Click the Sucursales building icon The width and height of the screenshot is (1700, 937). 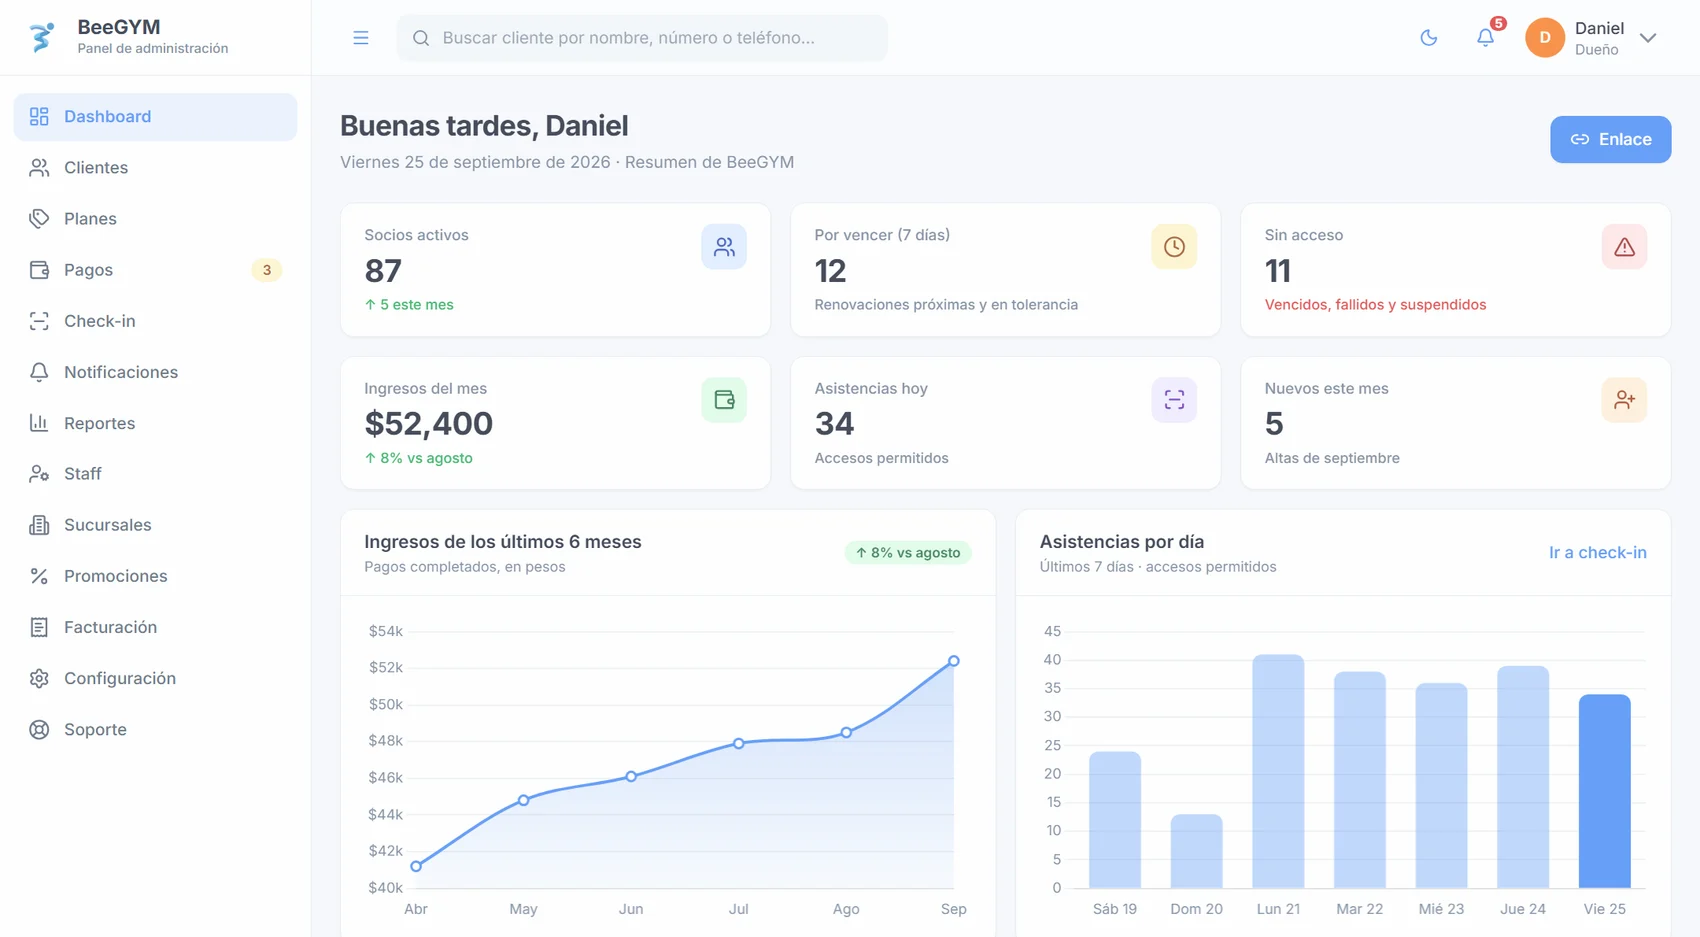39,525
